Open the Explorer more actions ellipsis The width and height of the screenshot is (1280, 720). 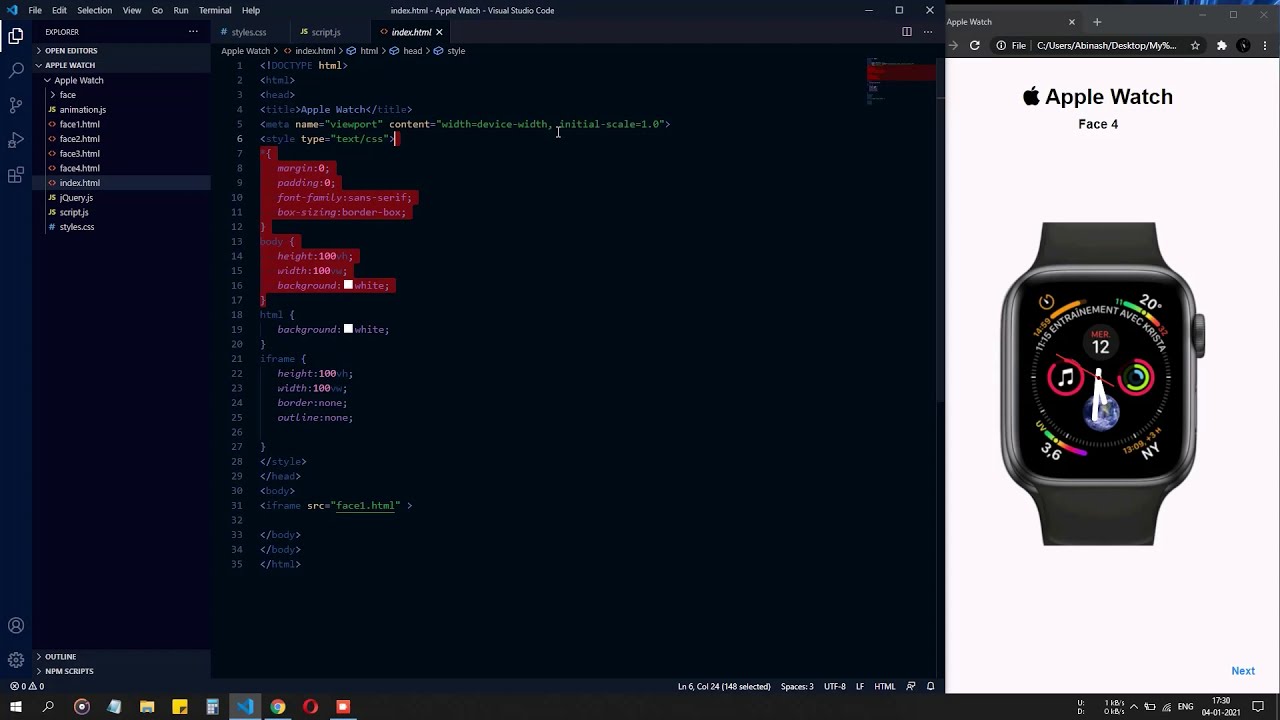coord(193,32)
